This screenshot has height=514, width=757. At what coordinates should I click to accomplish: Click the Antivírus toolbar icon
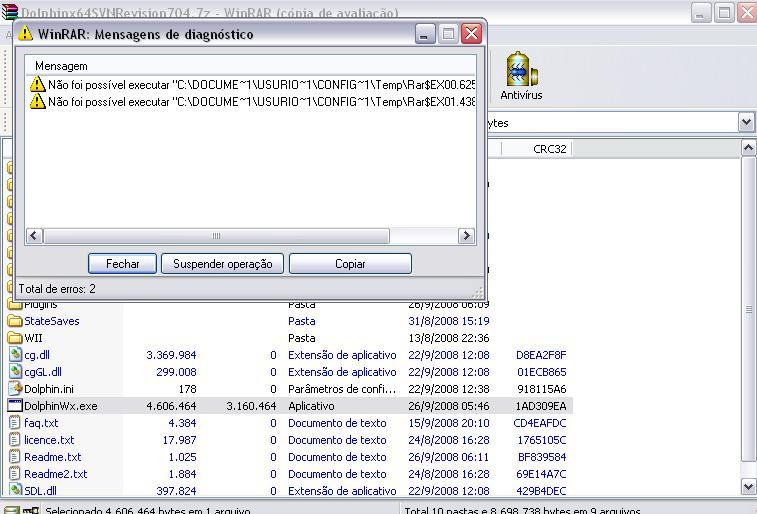tap(521, 76)
